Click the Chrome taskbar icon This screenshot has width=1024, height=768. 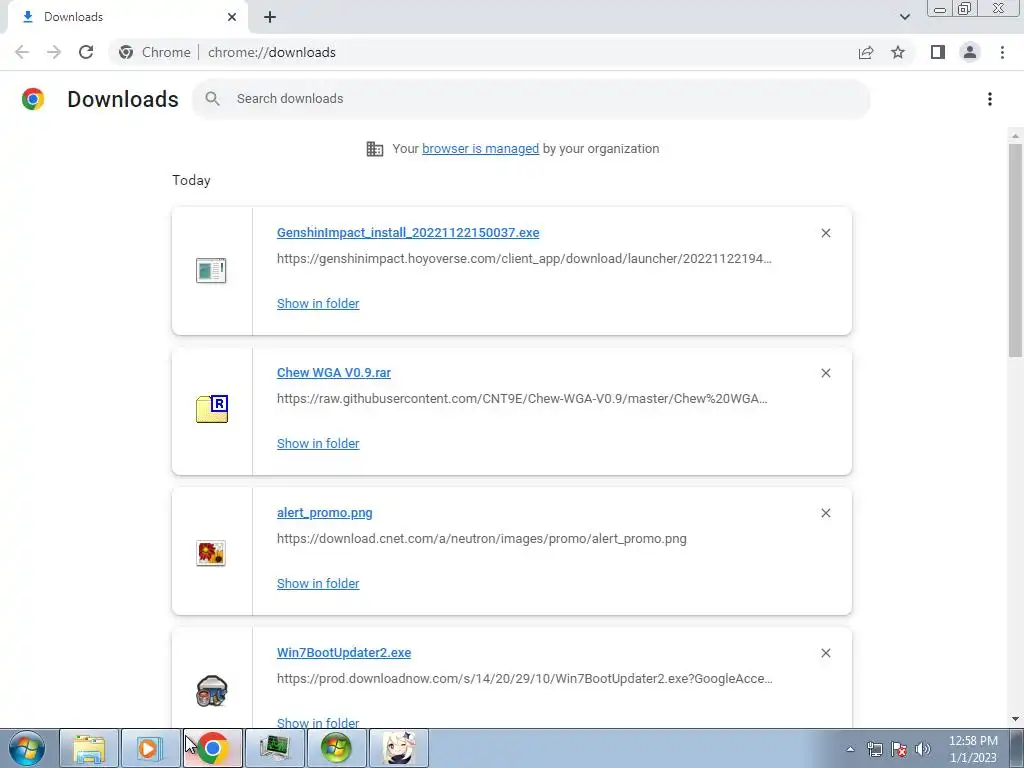(213, 748)
